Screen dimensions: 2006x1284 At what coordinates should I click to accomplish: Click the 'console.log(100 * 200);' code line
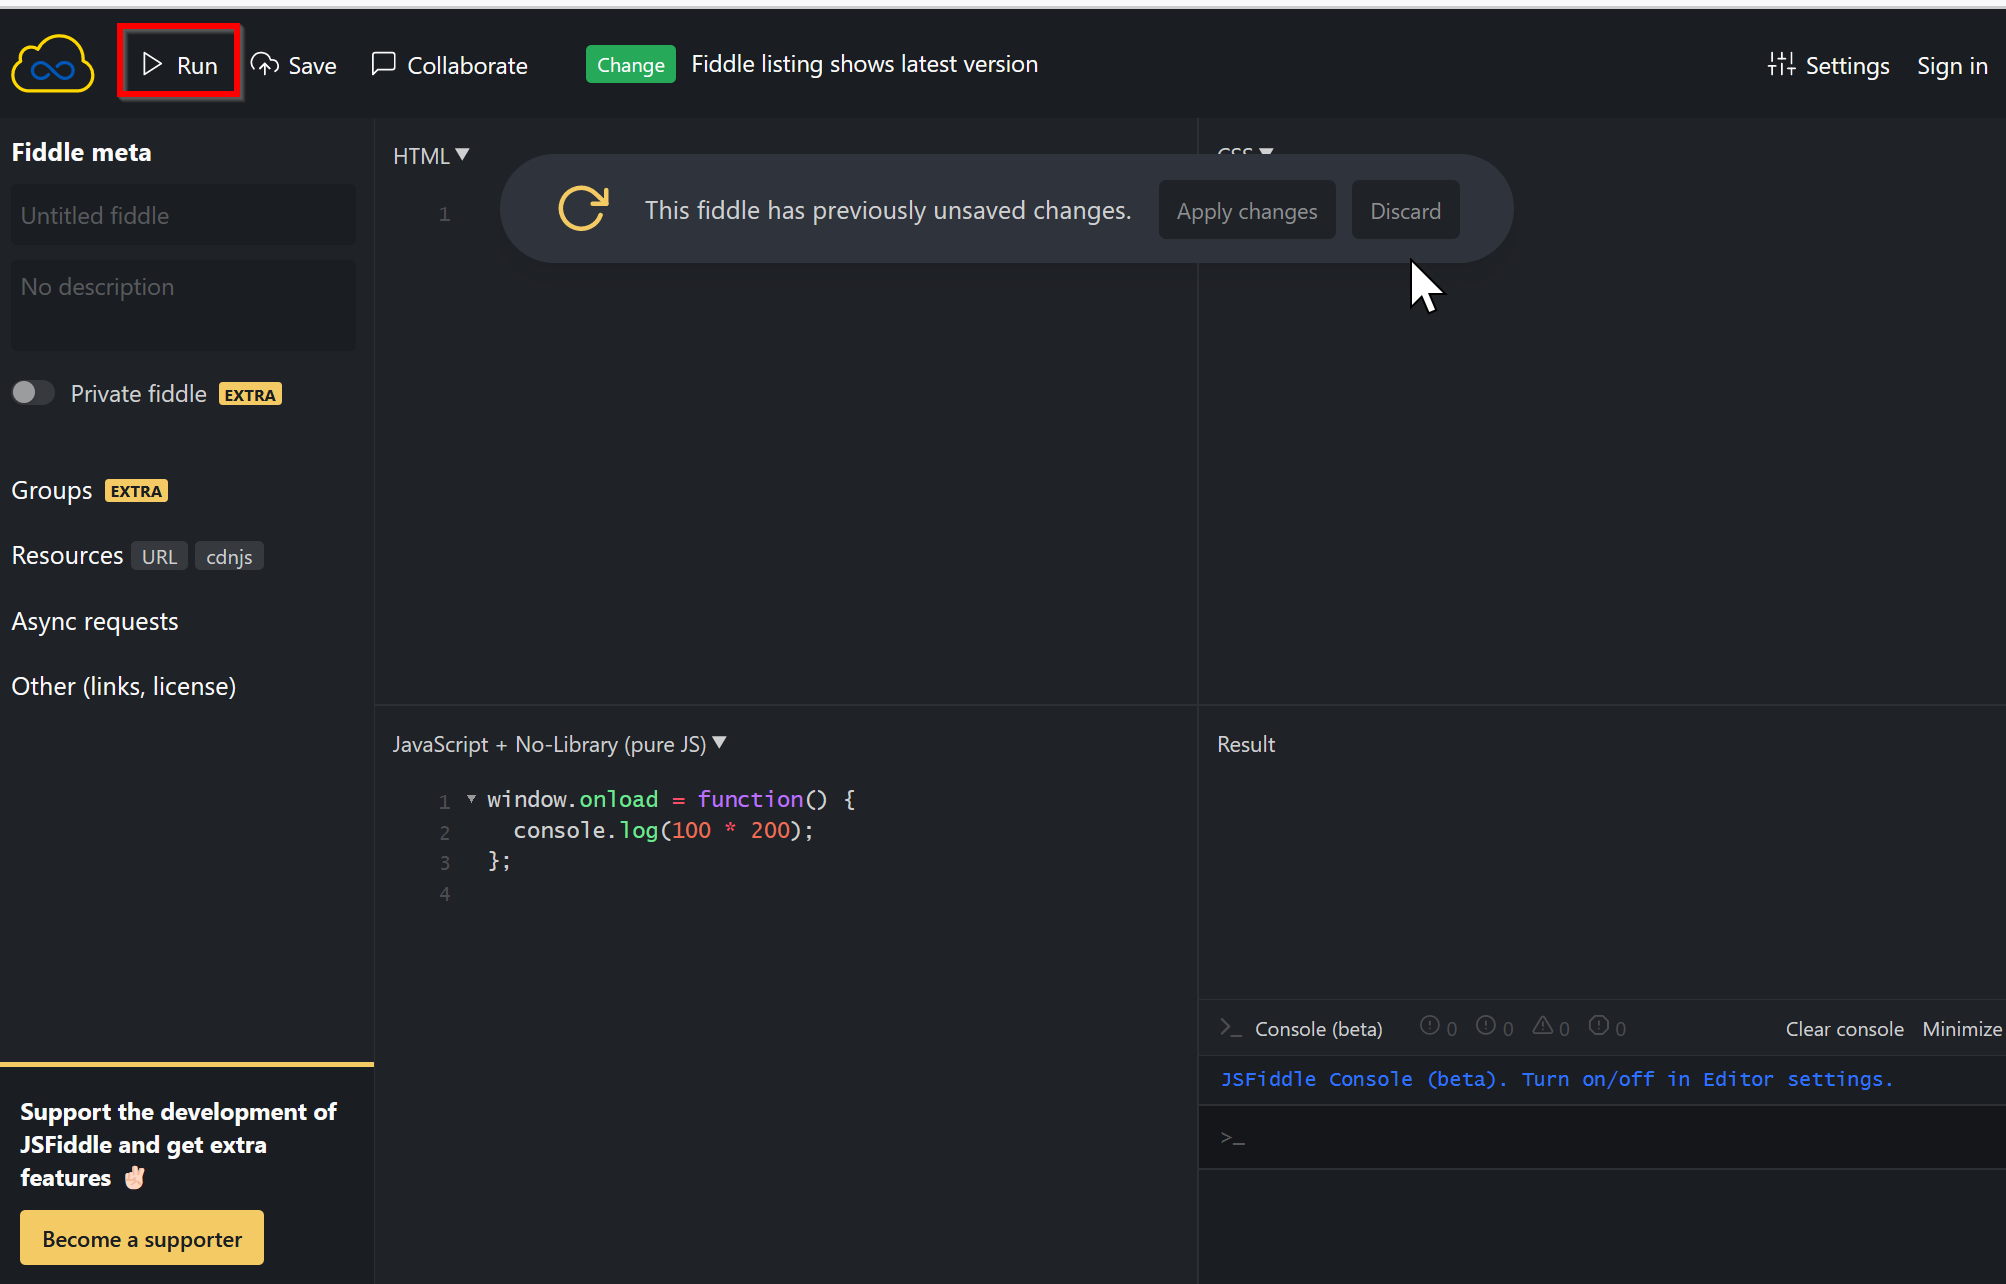point(664,830)
